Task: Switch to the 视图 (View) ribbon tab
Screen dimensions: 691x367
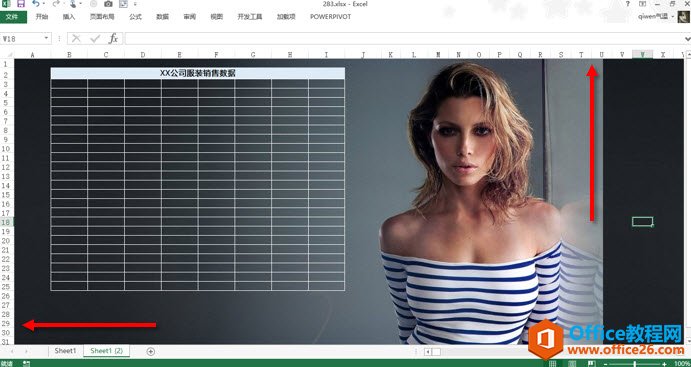Action: [216, 17]
